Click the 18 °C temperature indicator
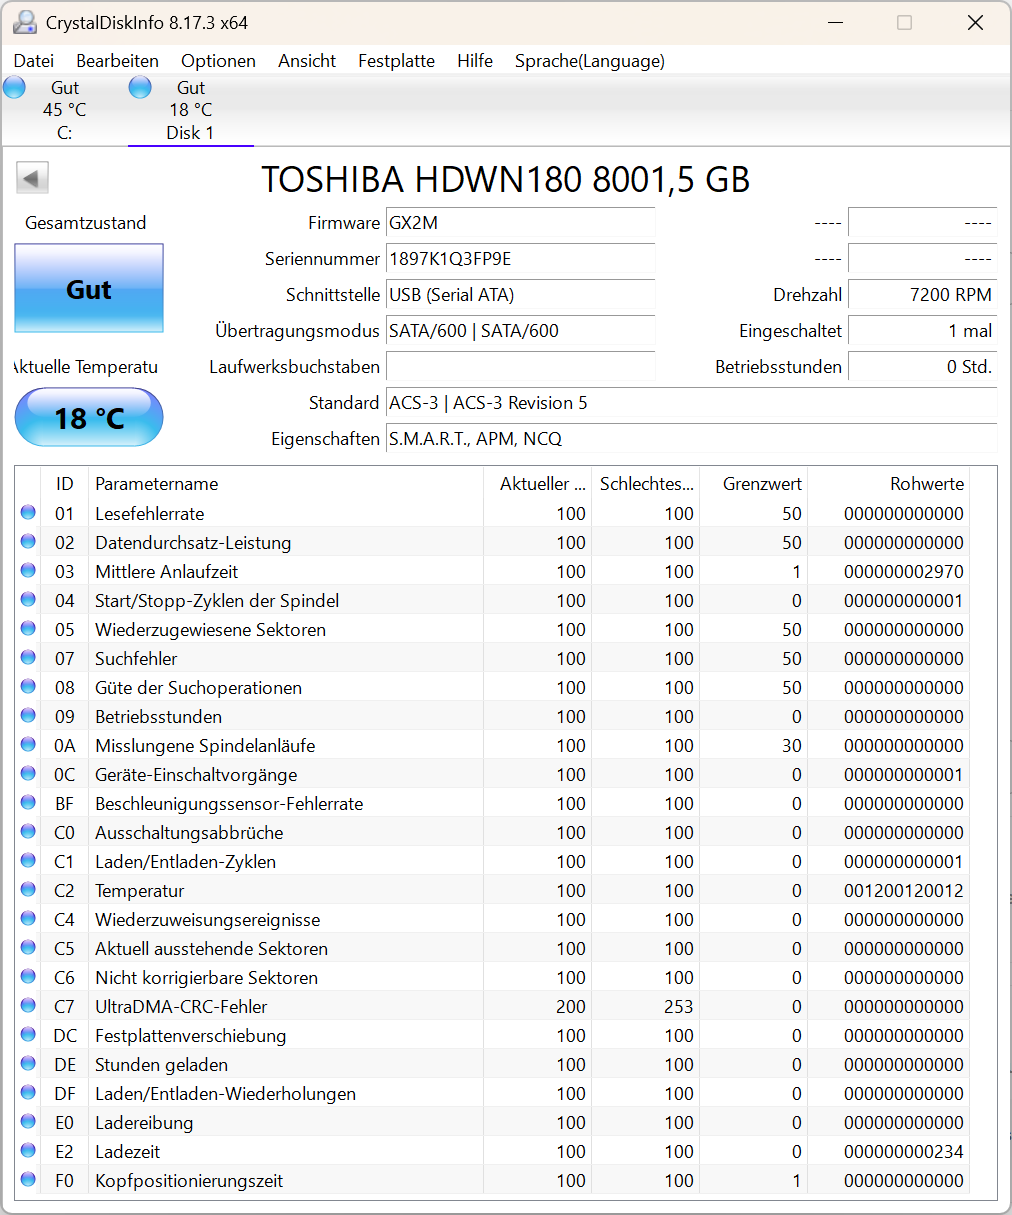 tap(88, 417)
